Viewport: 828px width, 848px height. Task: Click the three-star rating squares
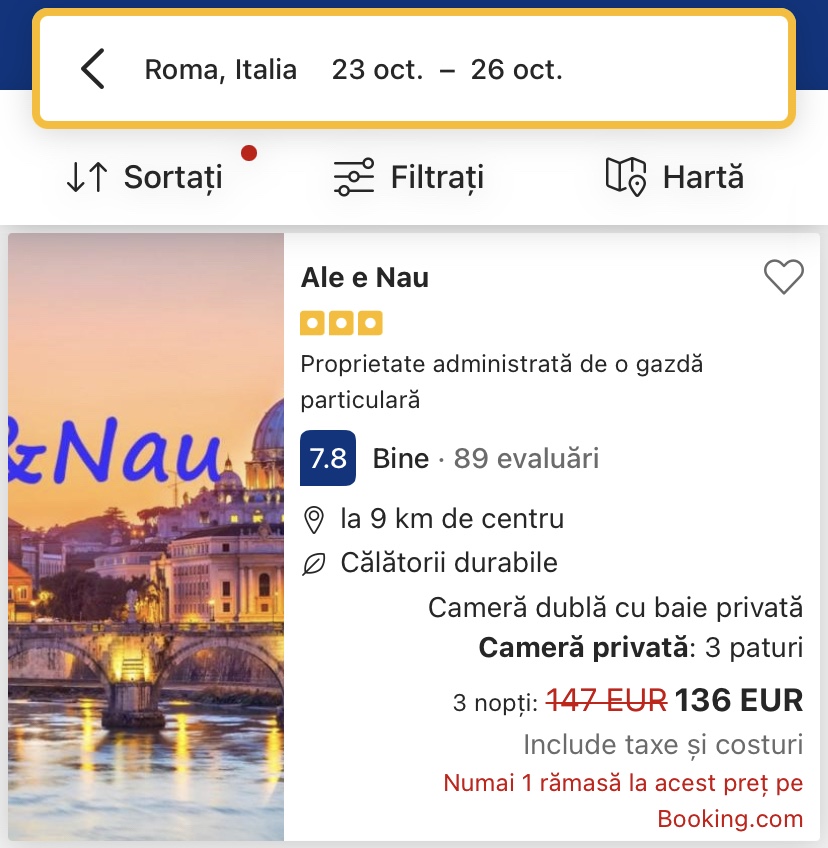click(x=341, y=324)
